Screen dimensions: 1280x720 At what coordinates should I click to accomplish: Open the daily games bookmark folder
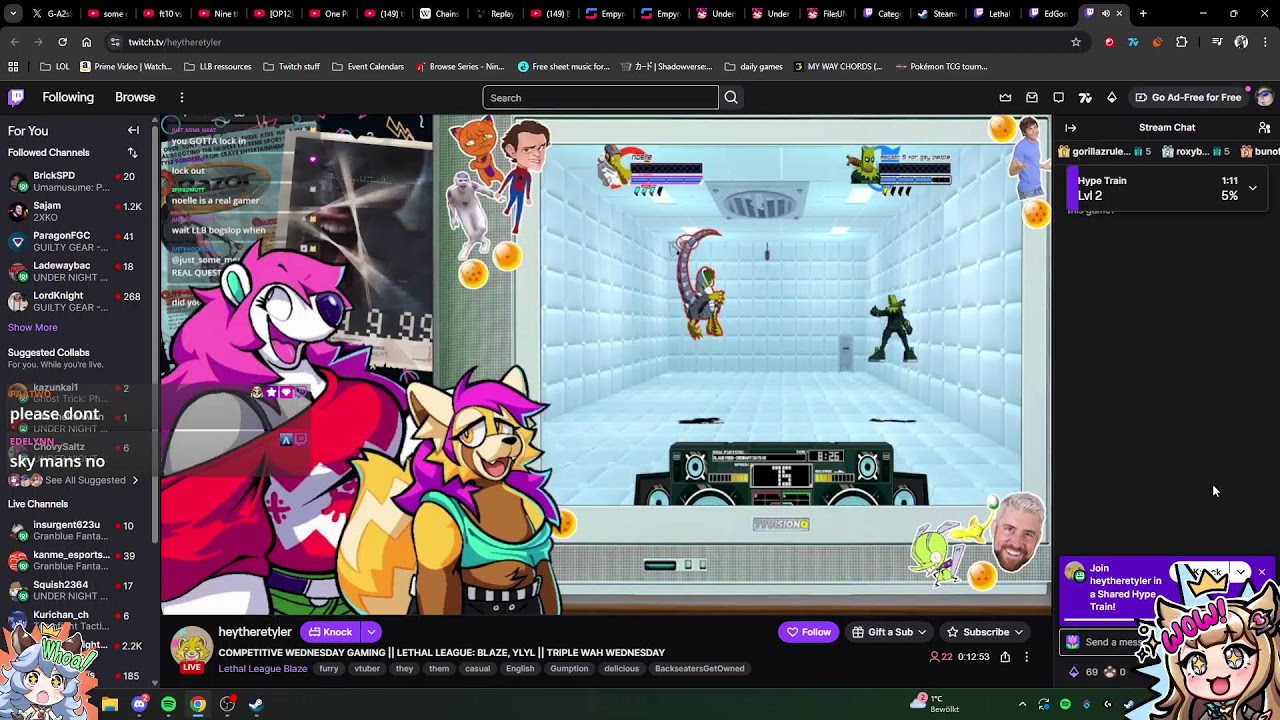pyautogui.click(x=753, y=67)
